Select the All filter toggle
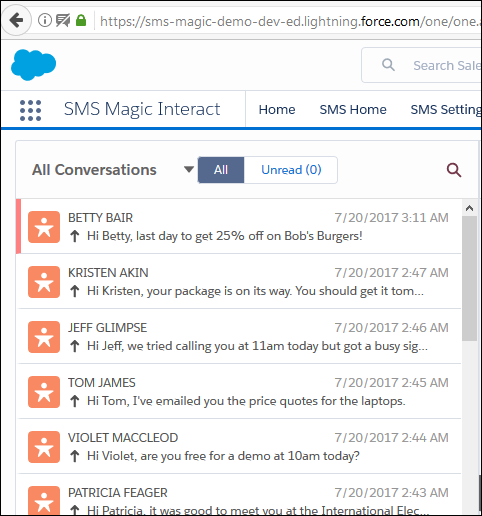Viewport: 482px width, 516px height. click(x=221, y=170)
